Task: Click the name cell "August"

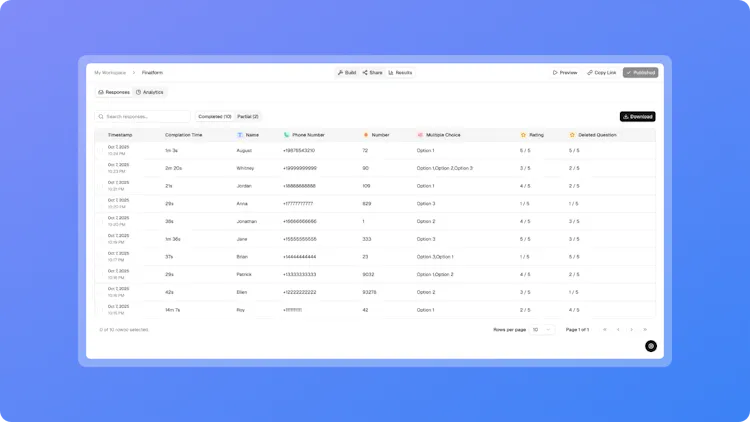Action: click(244, 151)
